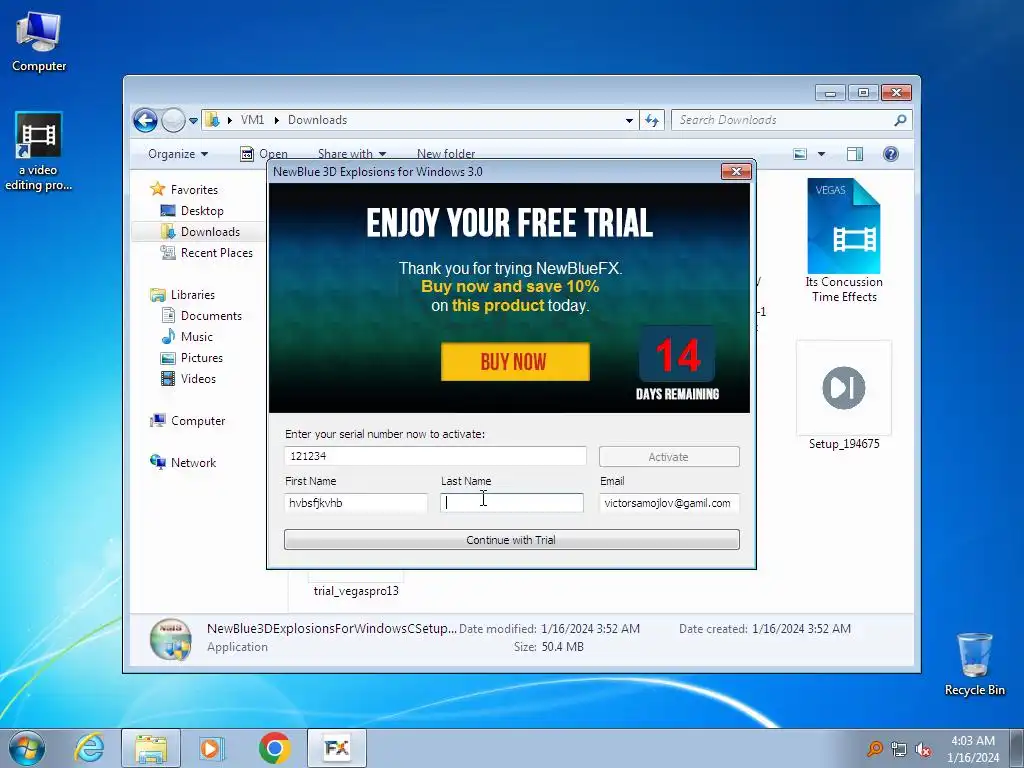Expand the address bar history dropdown

coord(629,120)
